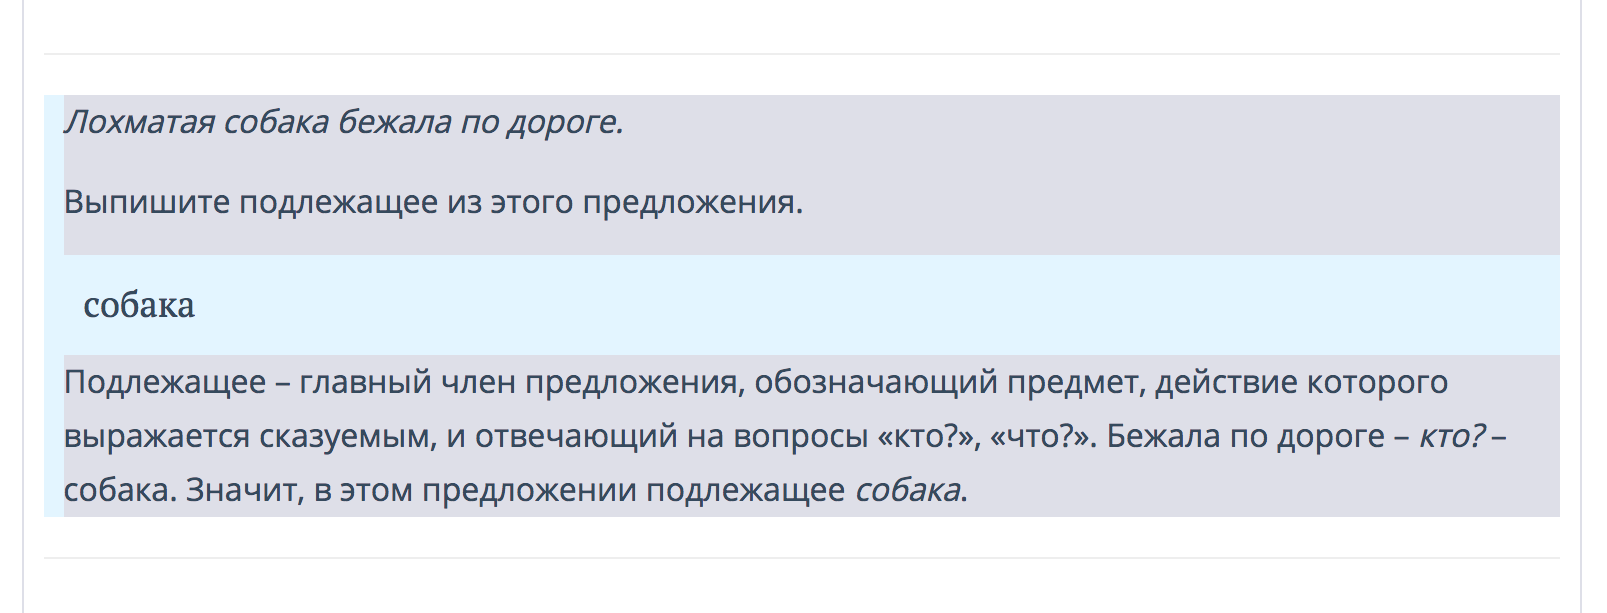This screenshot has height=613, width=1607.
Task: Click the phrase "действие которого" in the explanation
Action: click(x=1301, y=383)
